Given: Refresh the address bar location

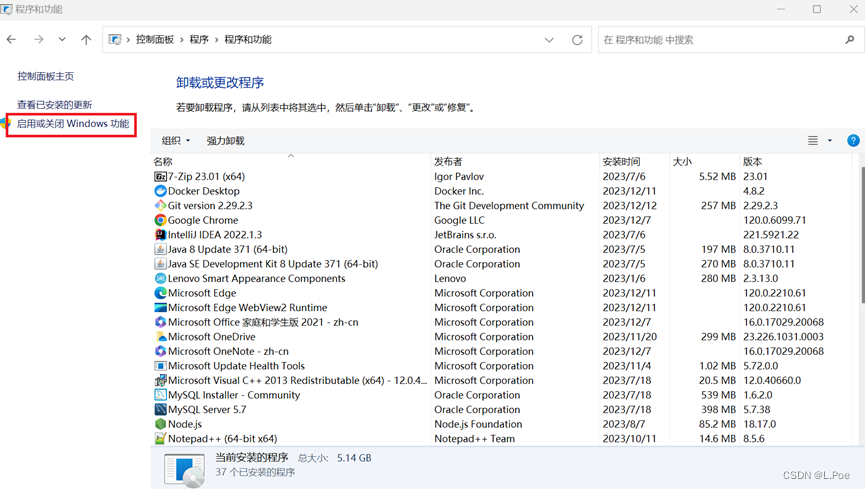Looking at the screenshot, I should pos(577,40).
